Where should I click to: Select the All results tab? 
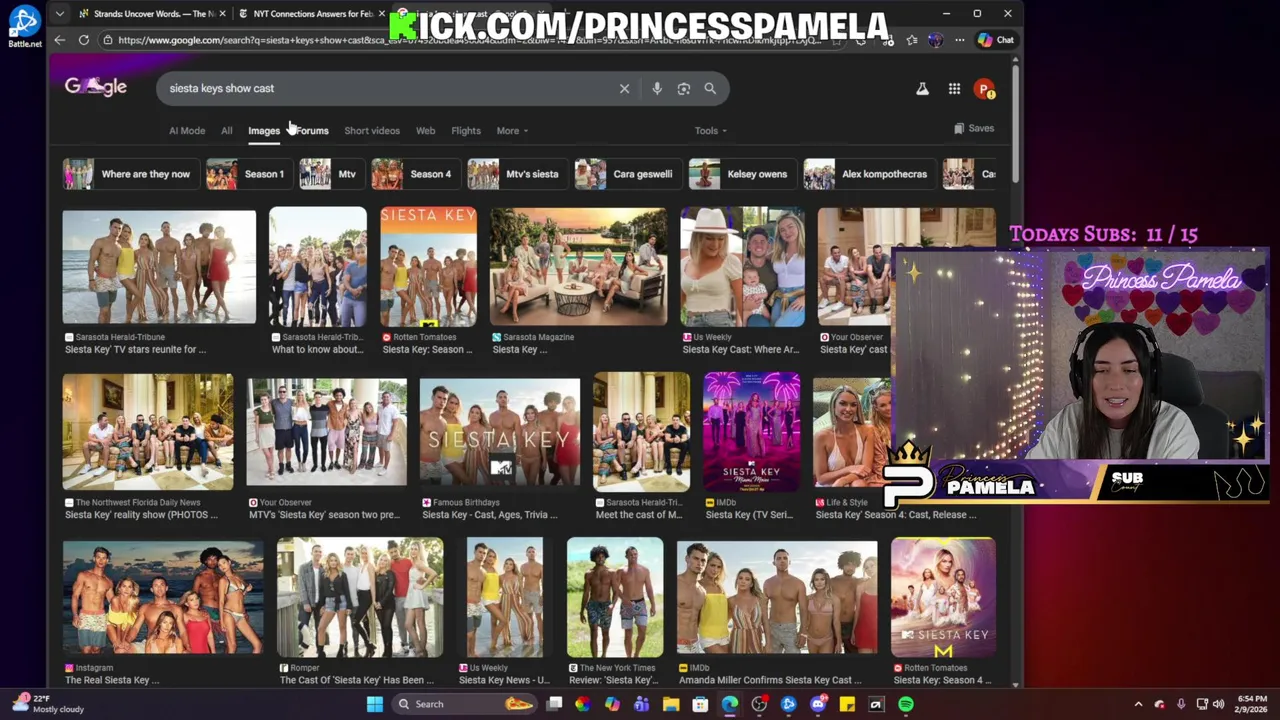coord(227,131)
